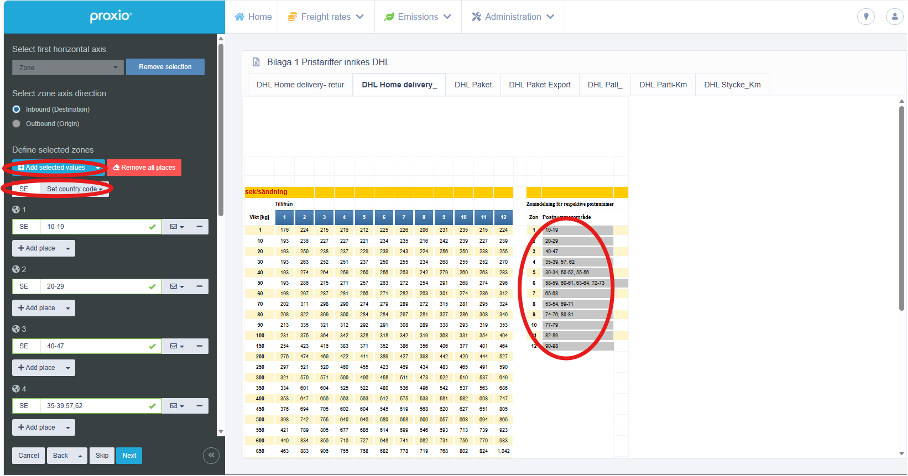The width and height of the screenshot is (908, 476).
Task: Remove zone 1 place with minus icon
Action: (200, 227)
